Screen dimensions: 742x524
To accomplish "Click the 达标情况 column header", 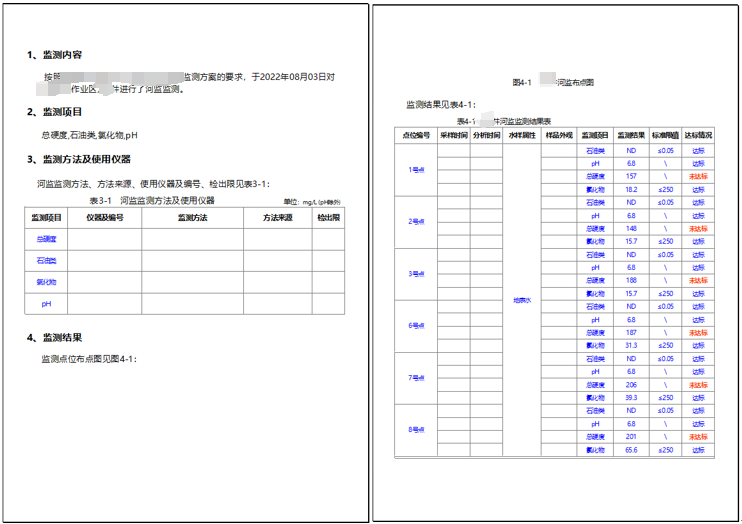I will pos(698,134).
